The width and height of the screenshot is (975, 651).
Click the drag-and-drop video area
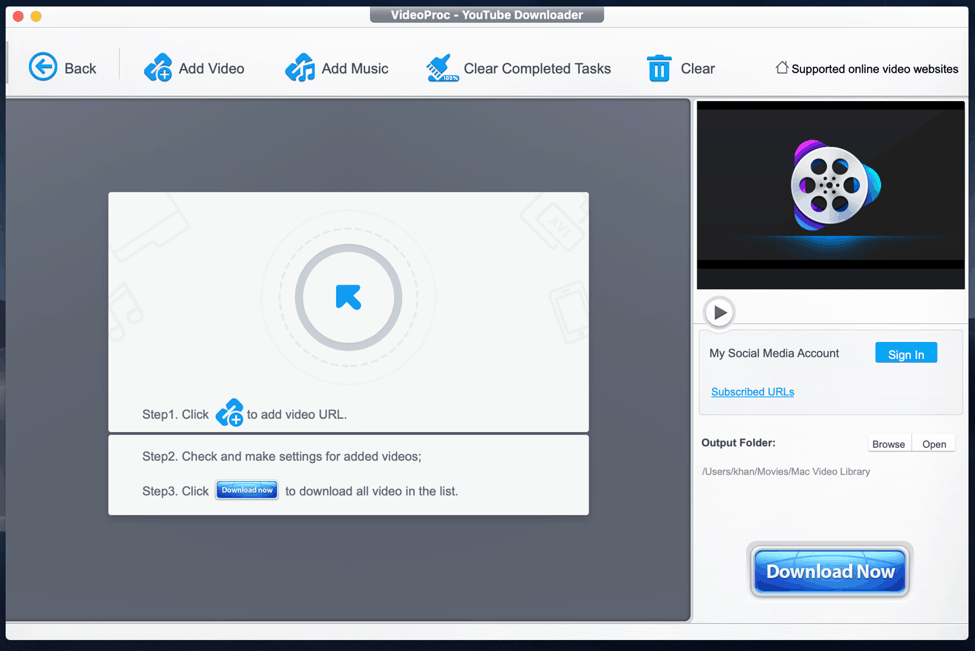click(x=347, y=296)
